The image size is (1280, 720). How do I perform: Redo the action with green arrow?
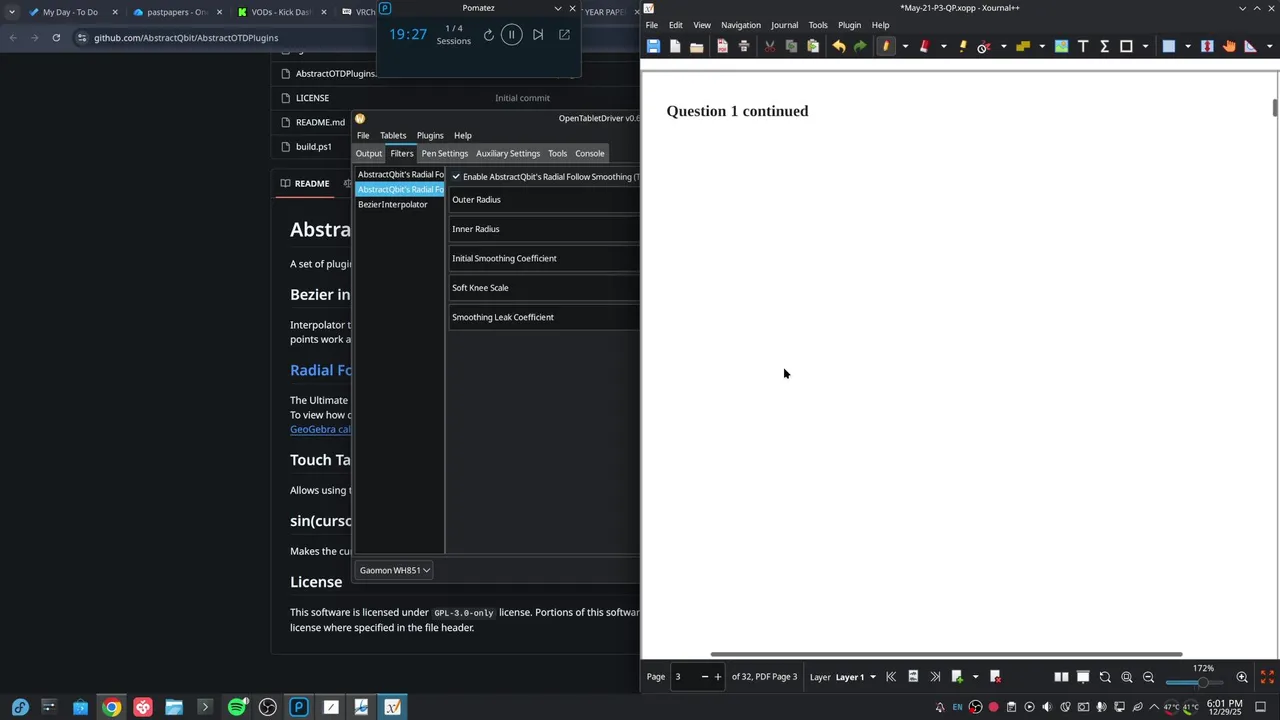pyautogui.click(x=860, y=46)
